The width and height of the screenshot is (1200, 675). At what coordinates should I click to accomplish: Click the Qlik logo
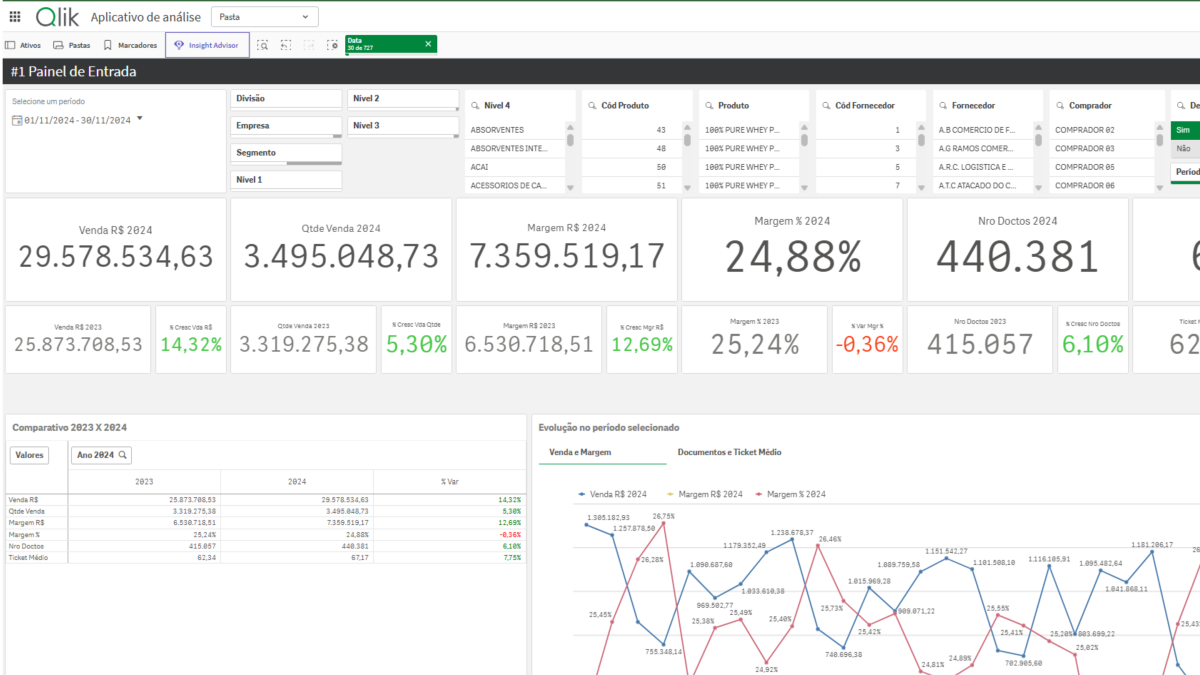pos(57,17)
